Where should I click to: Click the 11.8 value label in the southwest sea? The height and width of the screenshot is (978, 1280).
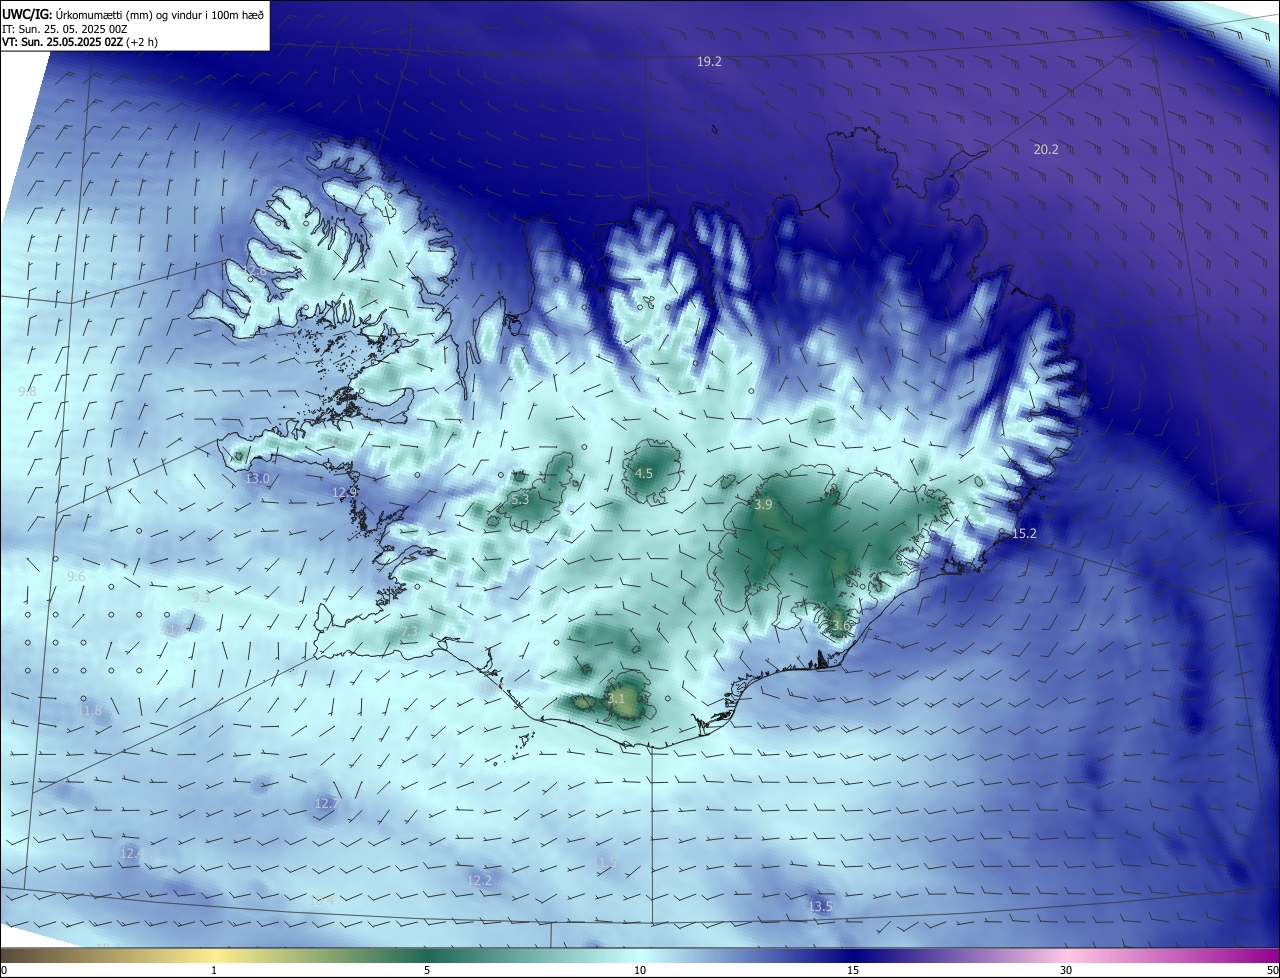[90, 711]
